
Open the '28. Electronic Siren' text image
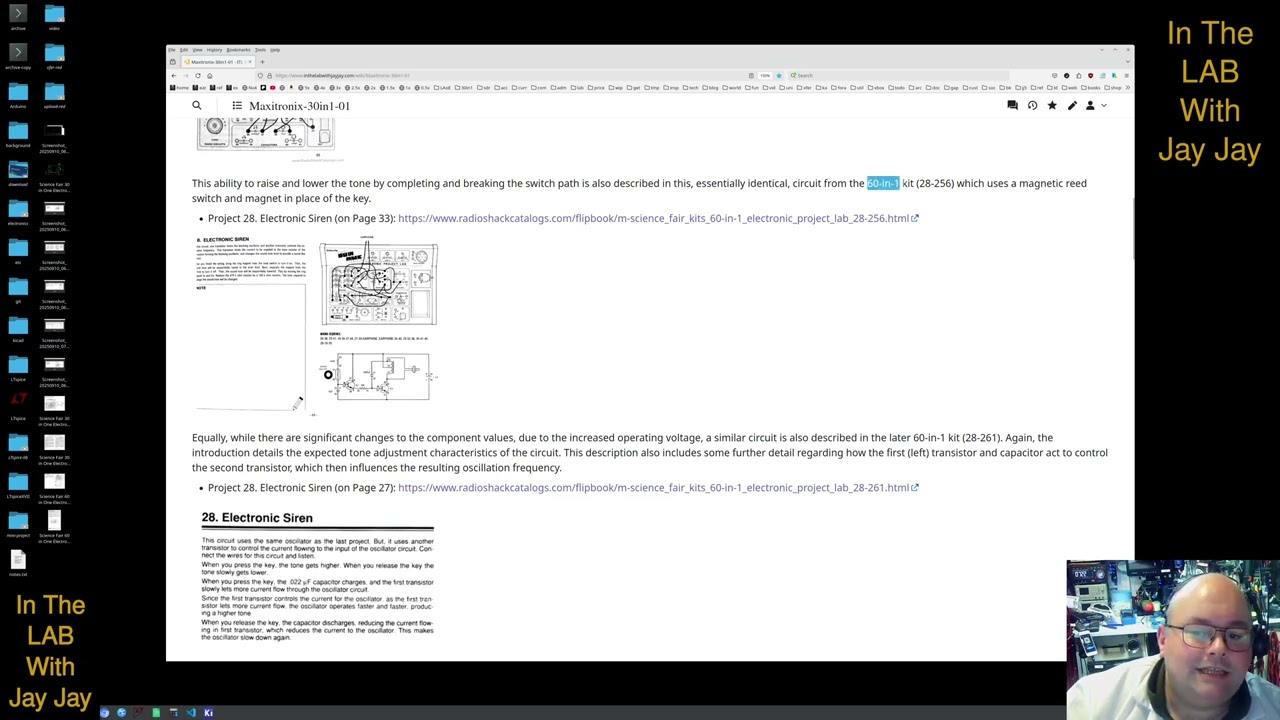pyautogui.click(x=317, y=576)
